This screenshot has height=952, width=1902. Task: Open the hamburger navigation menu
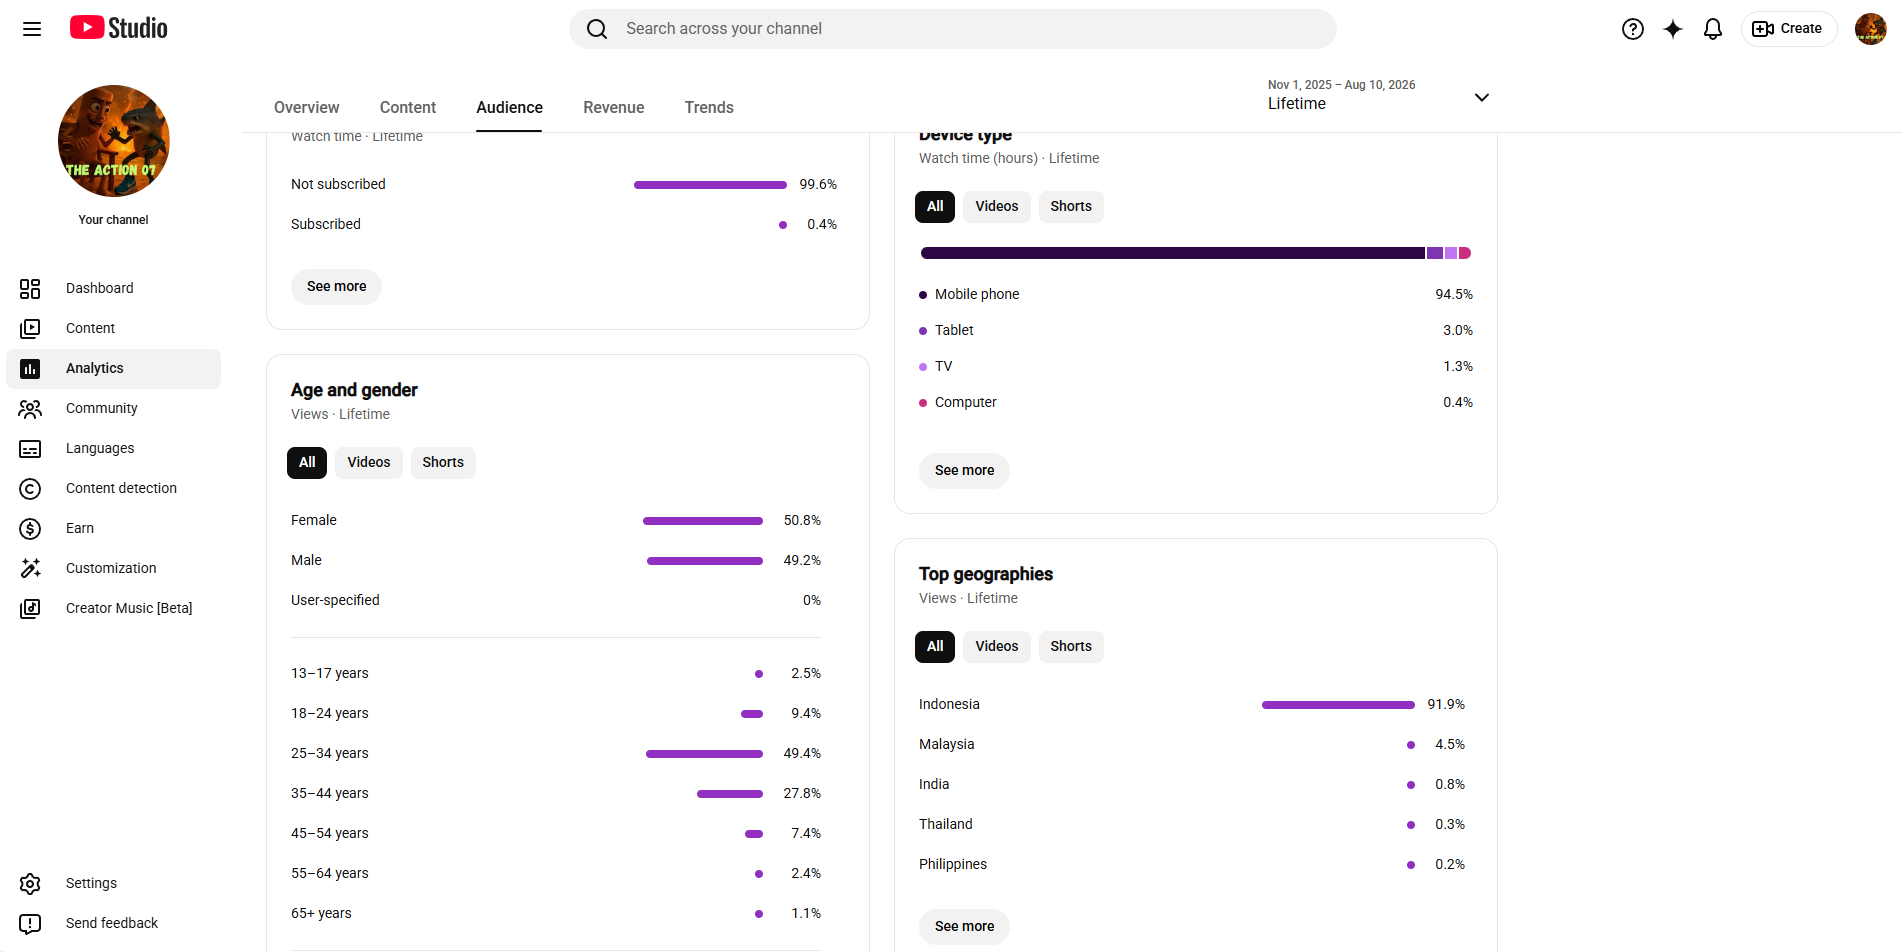pyautogui.click(x=32, y=29)
